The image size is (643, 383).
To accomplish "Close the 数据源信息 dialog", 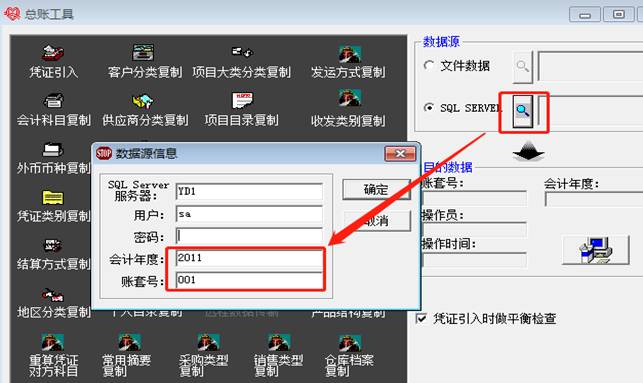I will tap(400, 154).
